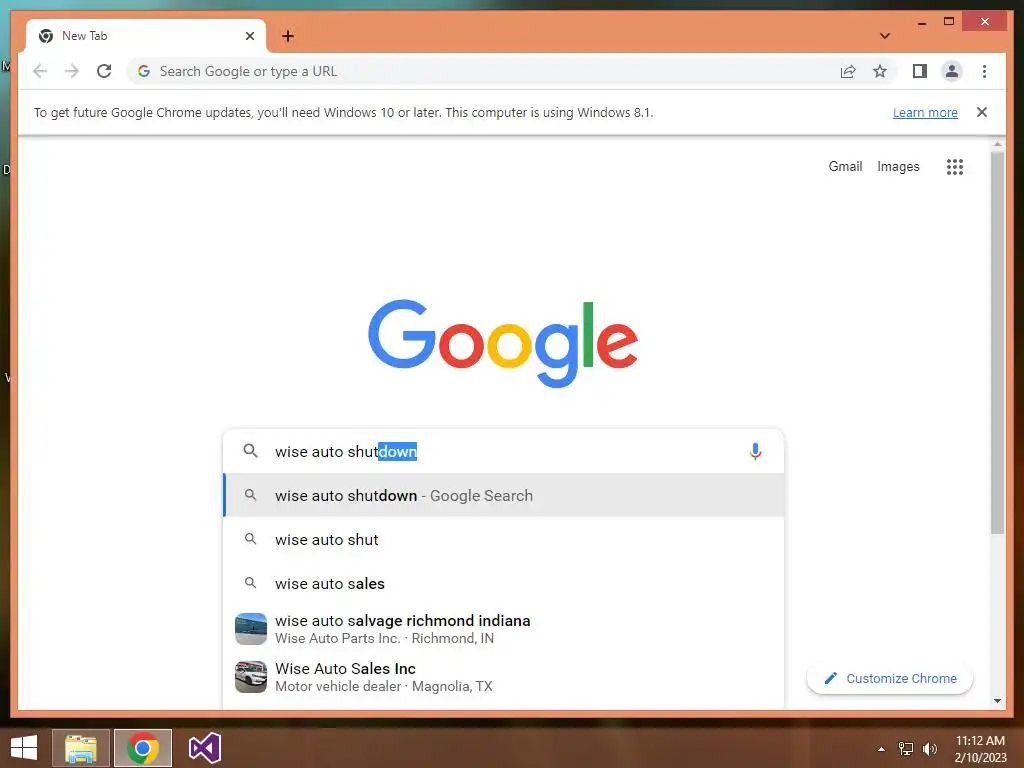Click the Google logo
This screenshot has width=1024, height=768.
pos(503,343)
